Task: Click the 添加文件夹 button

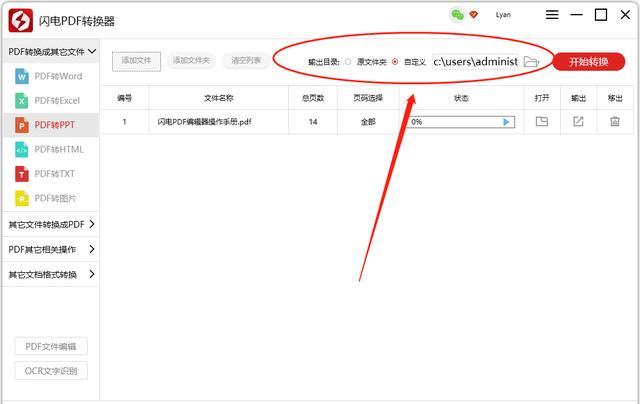Action: coord(191,60)
